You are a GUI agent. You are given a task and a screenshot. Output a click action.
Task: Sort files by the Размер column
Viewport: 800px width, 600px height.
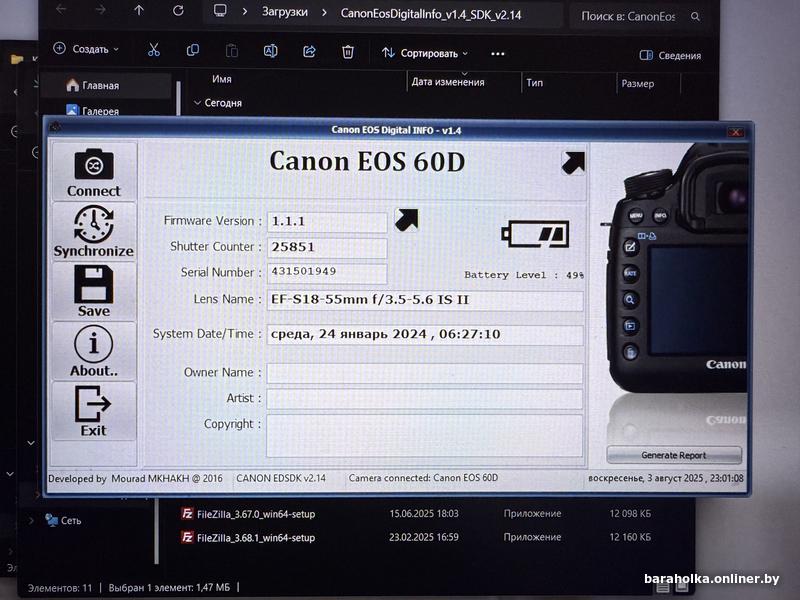638,84
